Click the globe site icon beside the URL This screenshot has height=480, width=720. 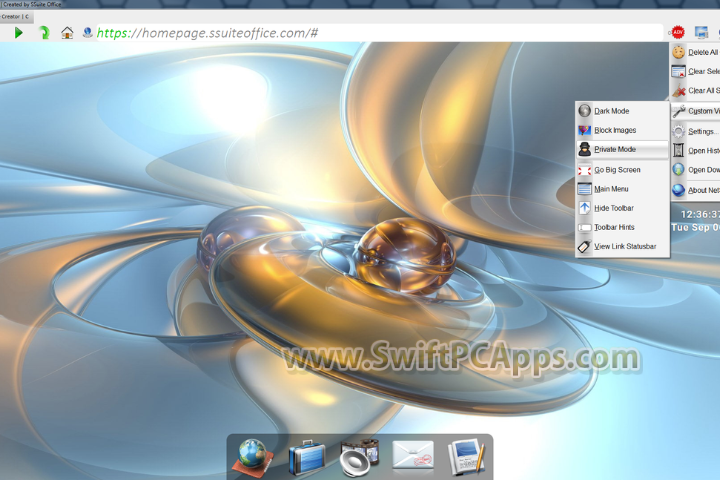87,33
